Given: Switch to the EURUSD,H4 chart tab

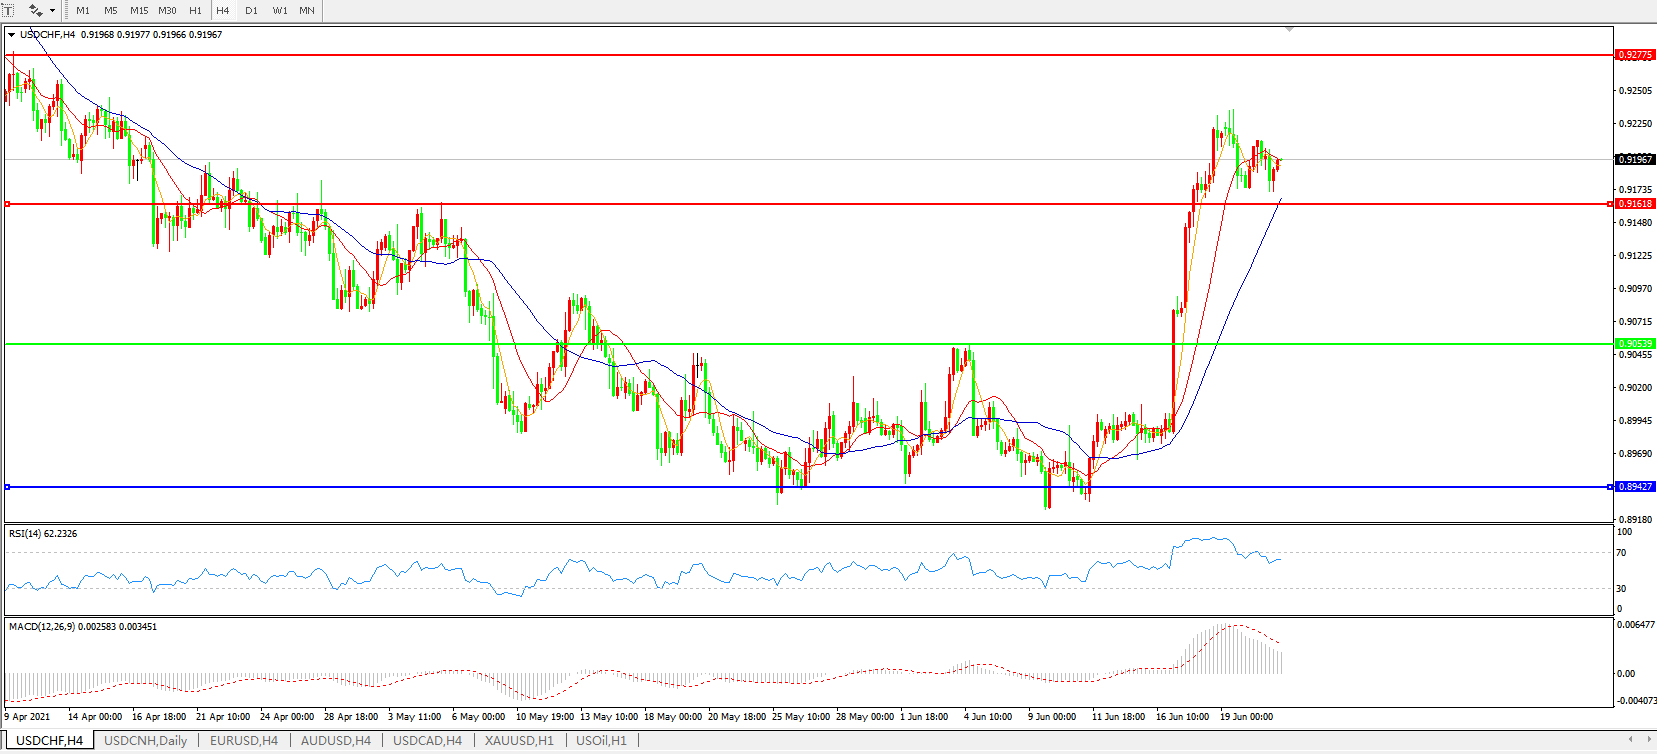Looking at the screenshot, I should (244, 741).
